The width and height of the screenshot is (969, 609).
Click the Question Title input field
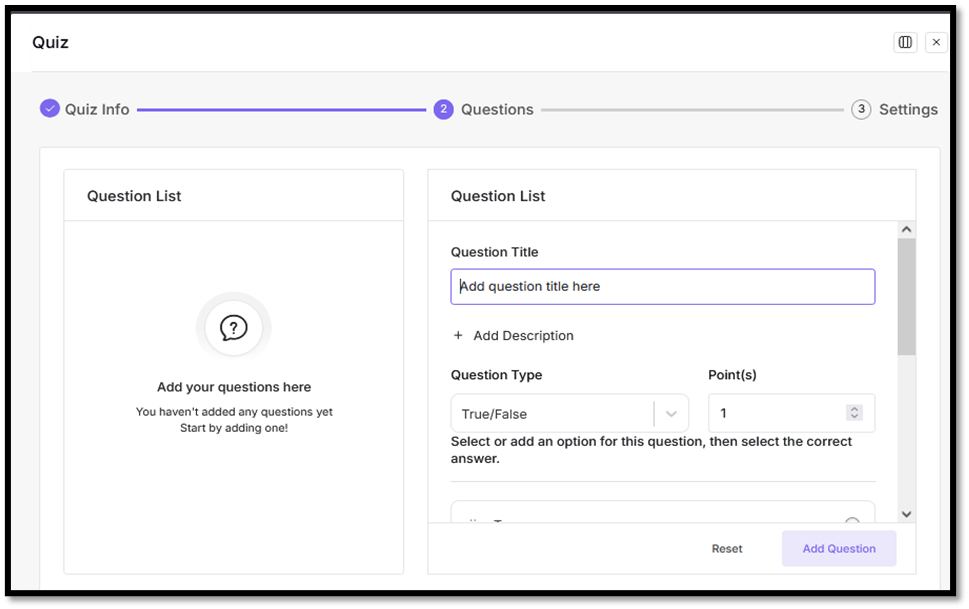(x=662, y=286)
